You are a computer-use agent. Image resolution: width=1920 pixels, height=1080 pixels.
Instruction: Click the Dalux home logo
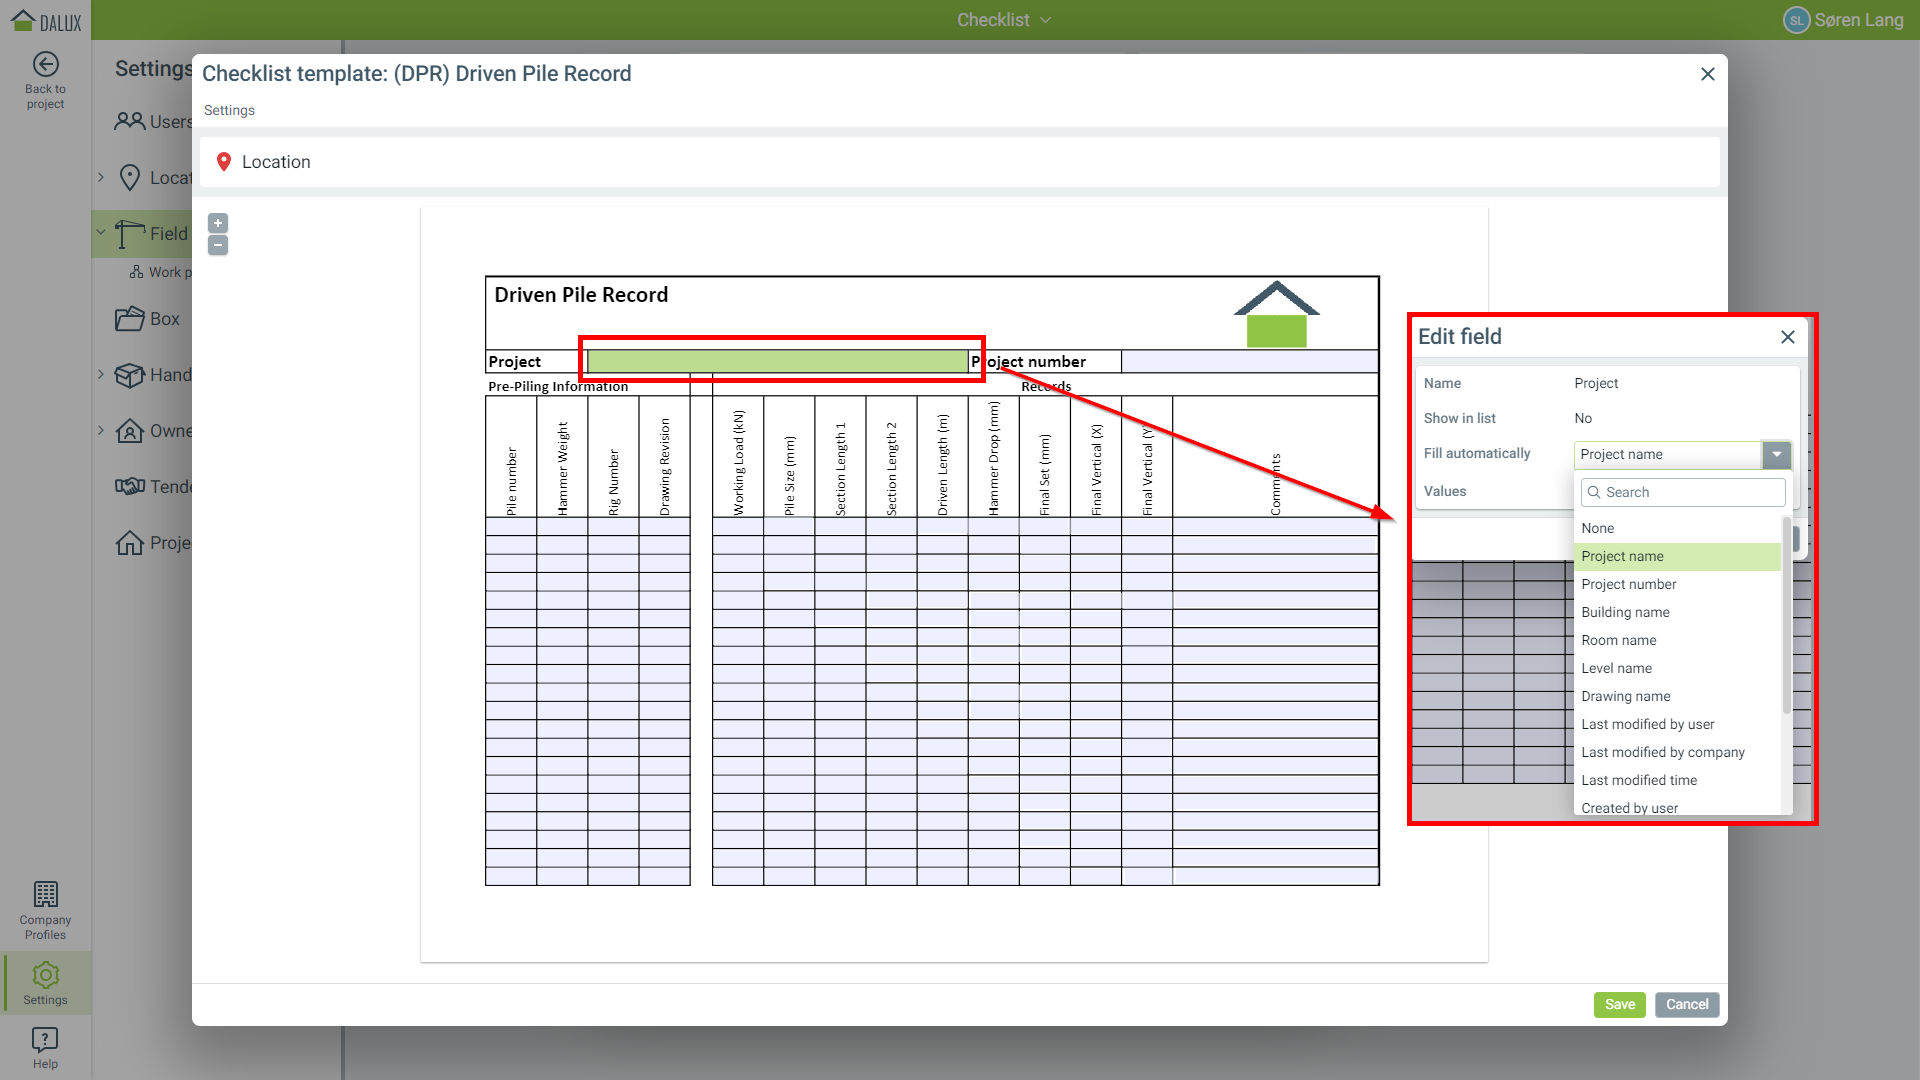46,20
